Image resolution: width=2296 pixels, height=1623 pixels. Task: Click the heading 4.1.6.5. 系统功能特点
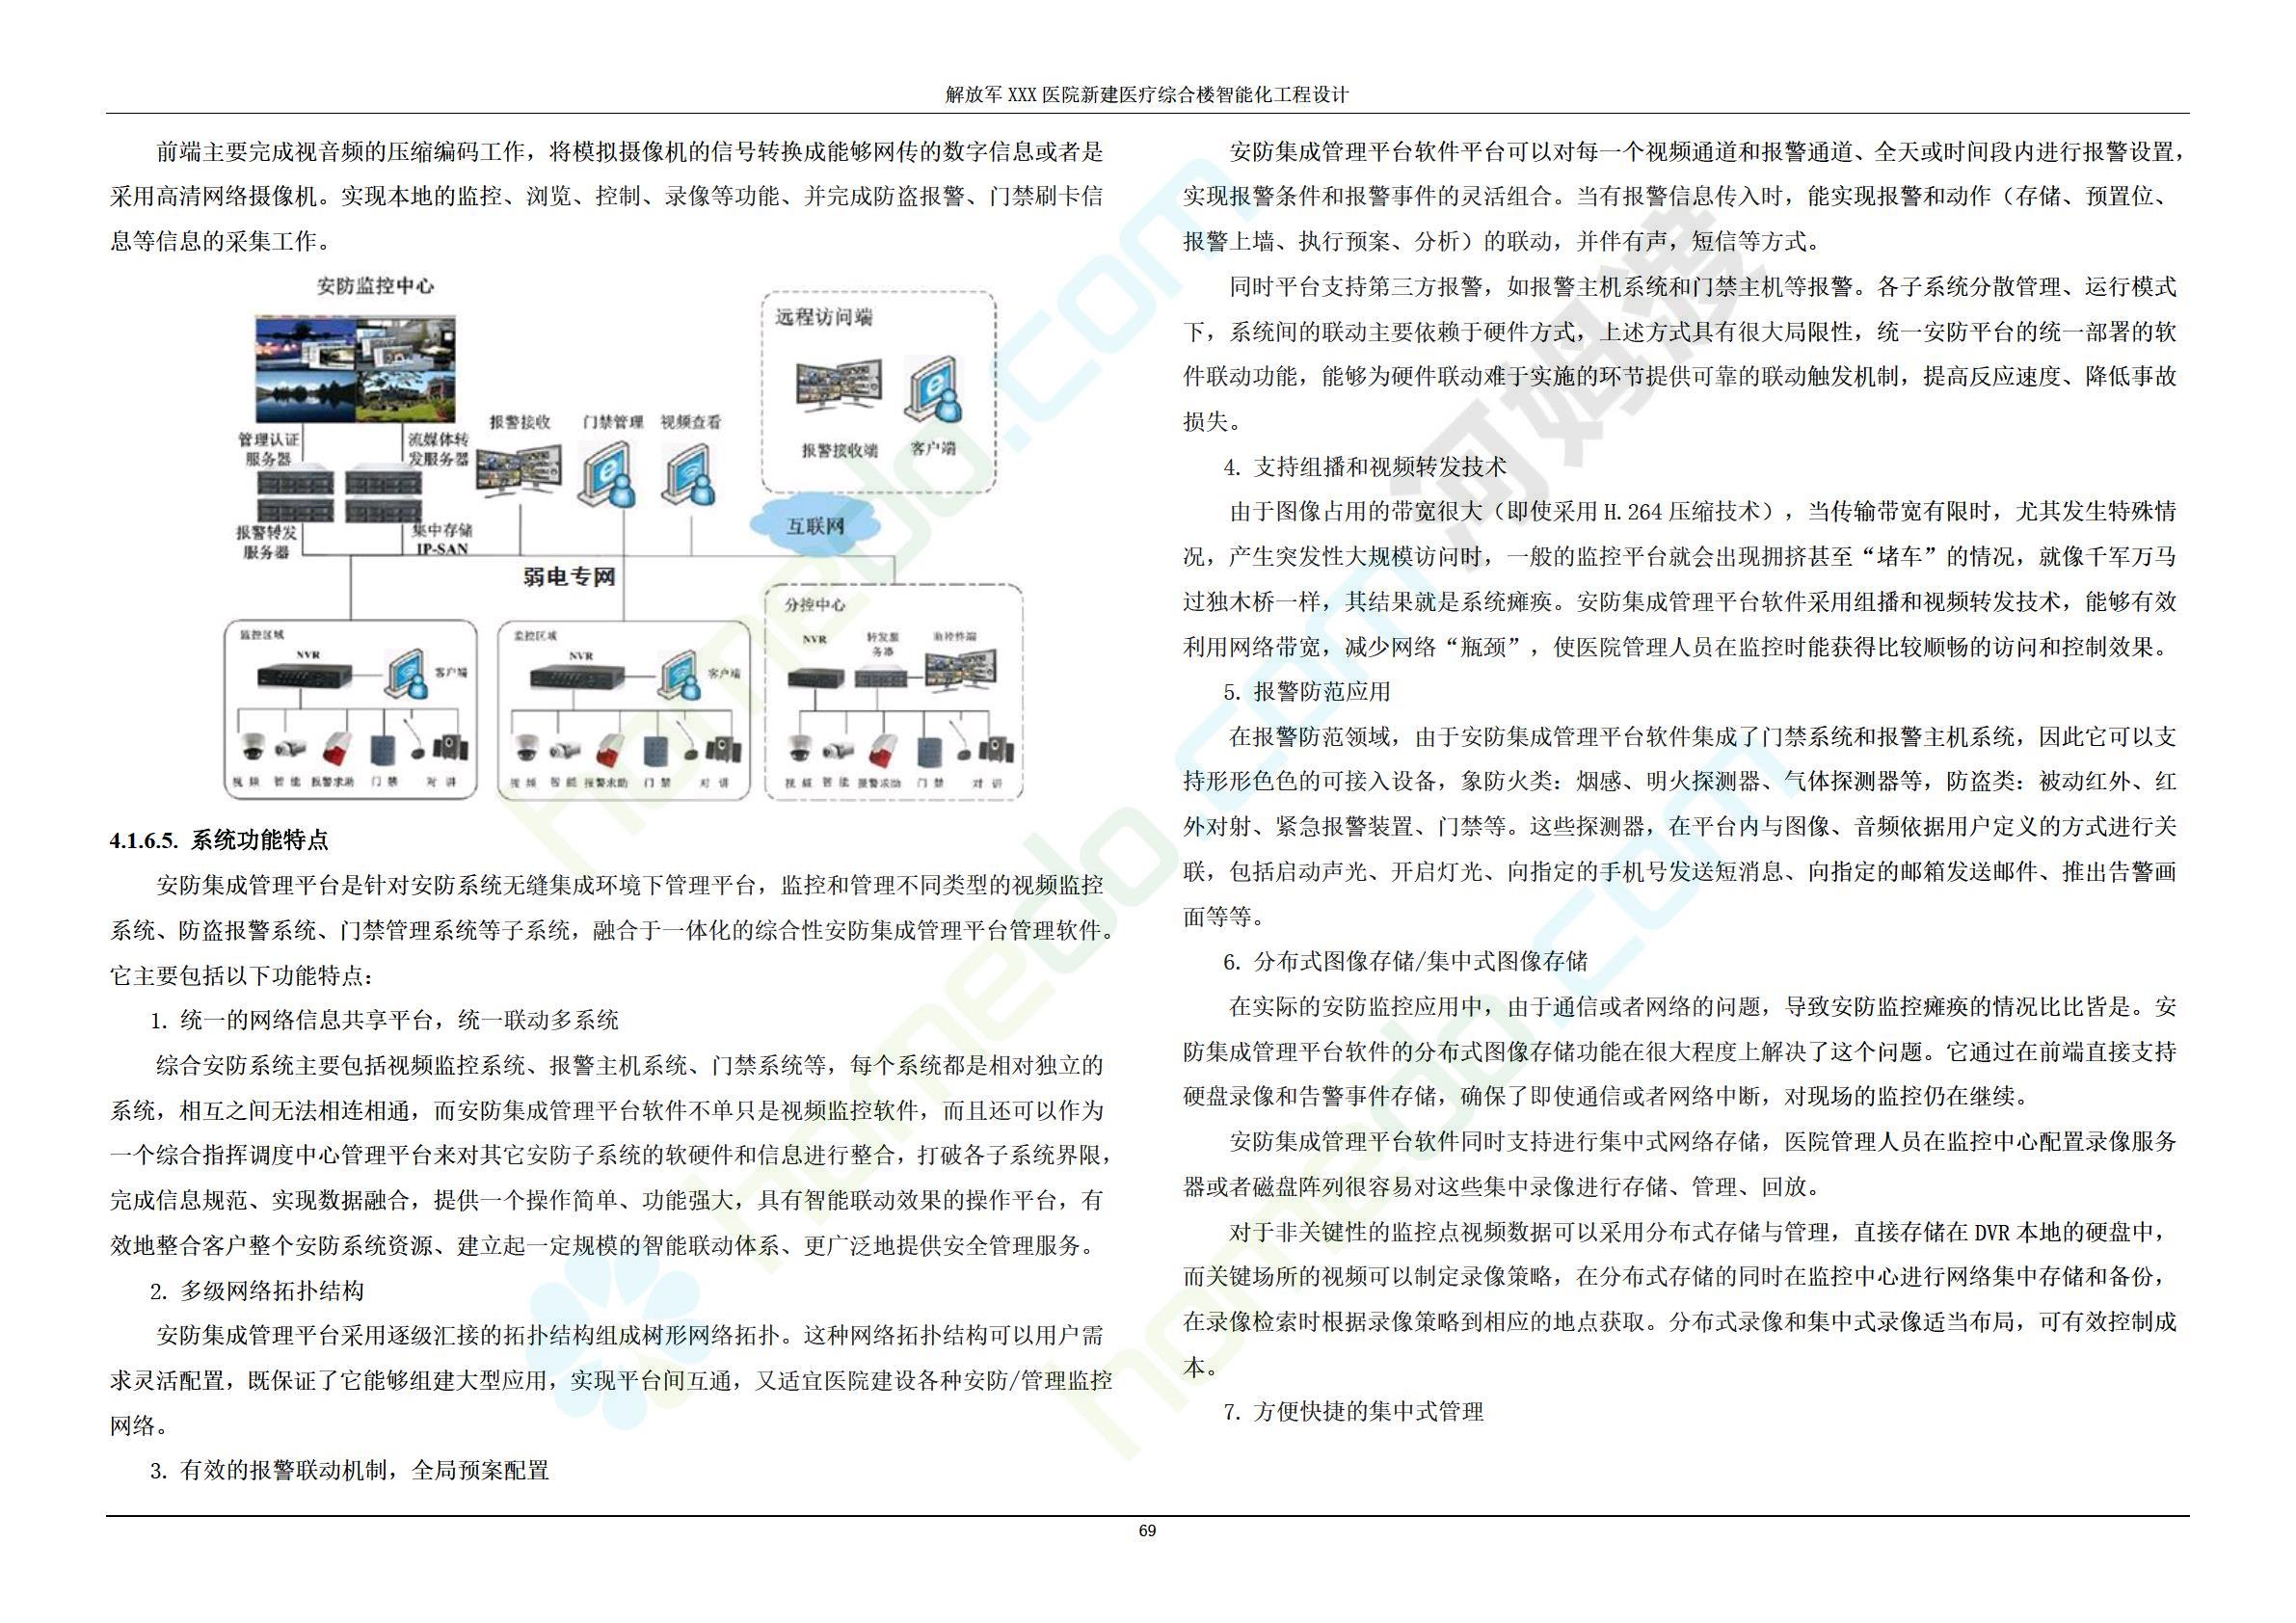pos(219,840)
